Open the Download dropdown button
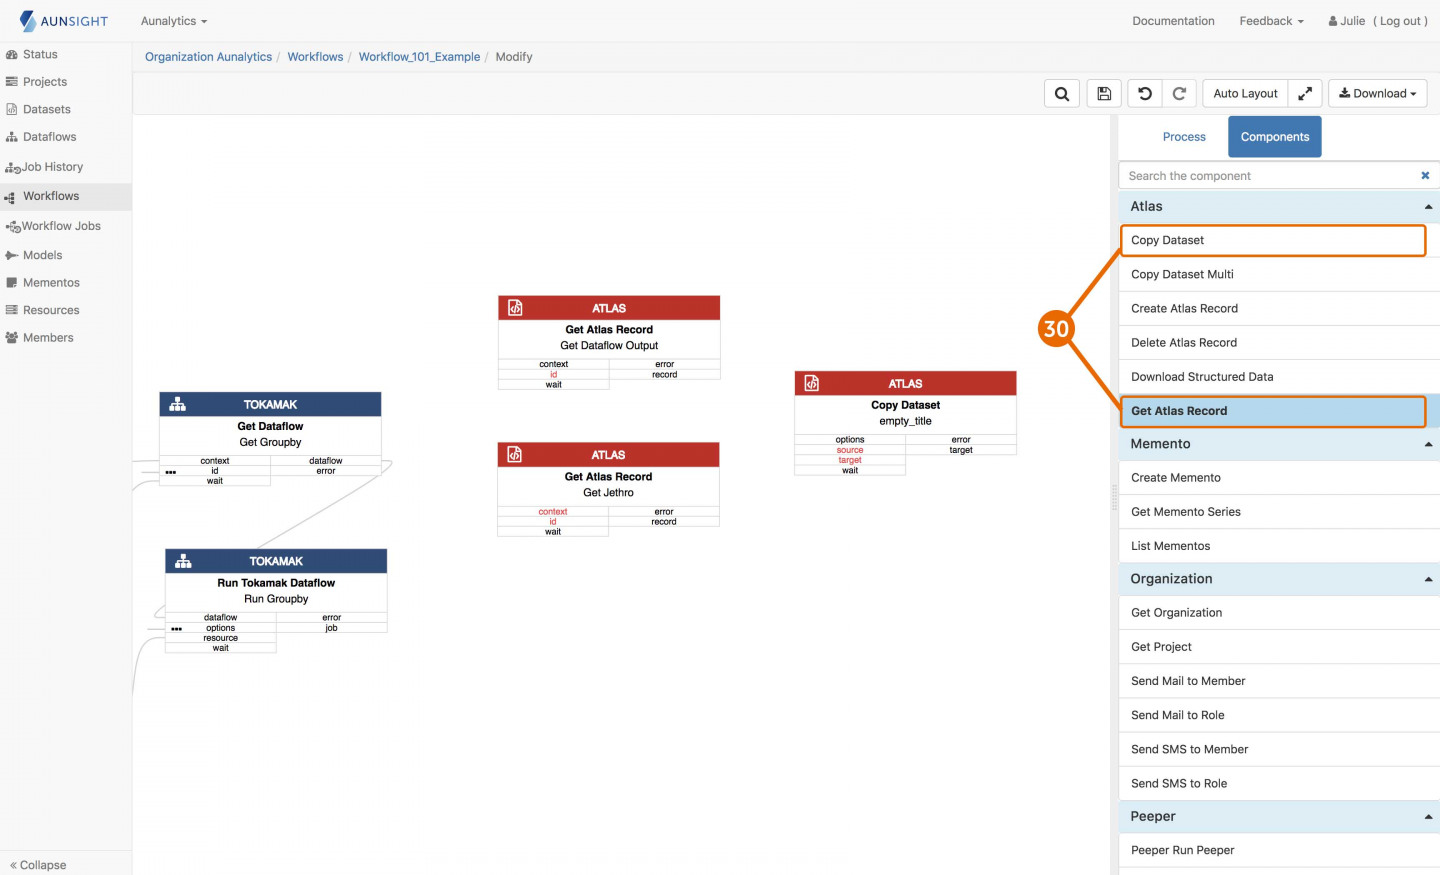Viewport: 1440px width, 875px height. pyautogui.click(x=1378, y=94)
